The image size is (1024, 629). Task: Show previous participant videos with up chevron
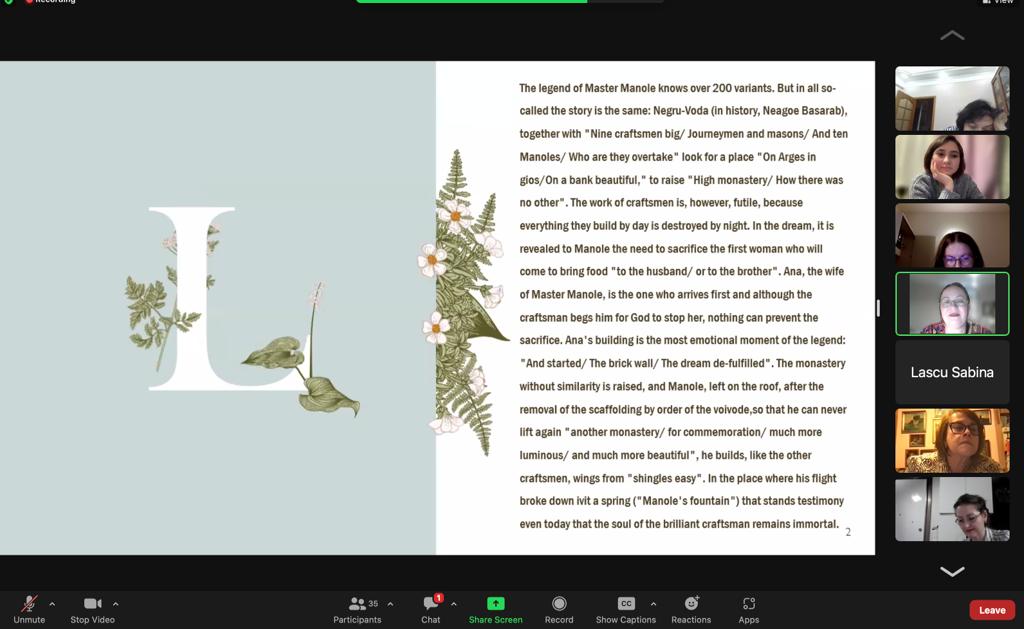tap(952, 35)
